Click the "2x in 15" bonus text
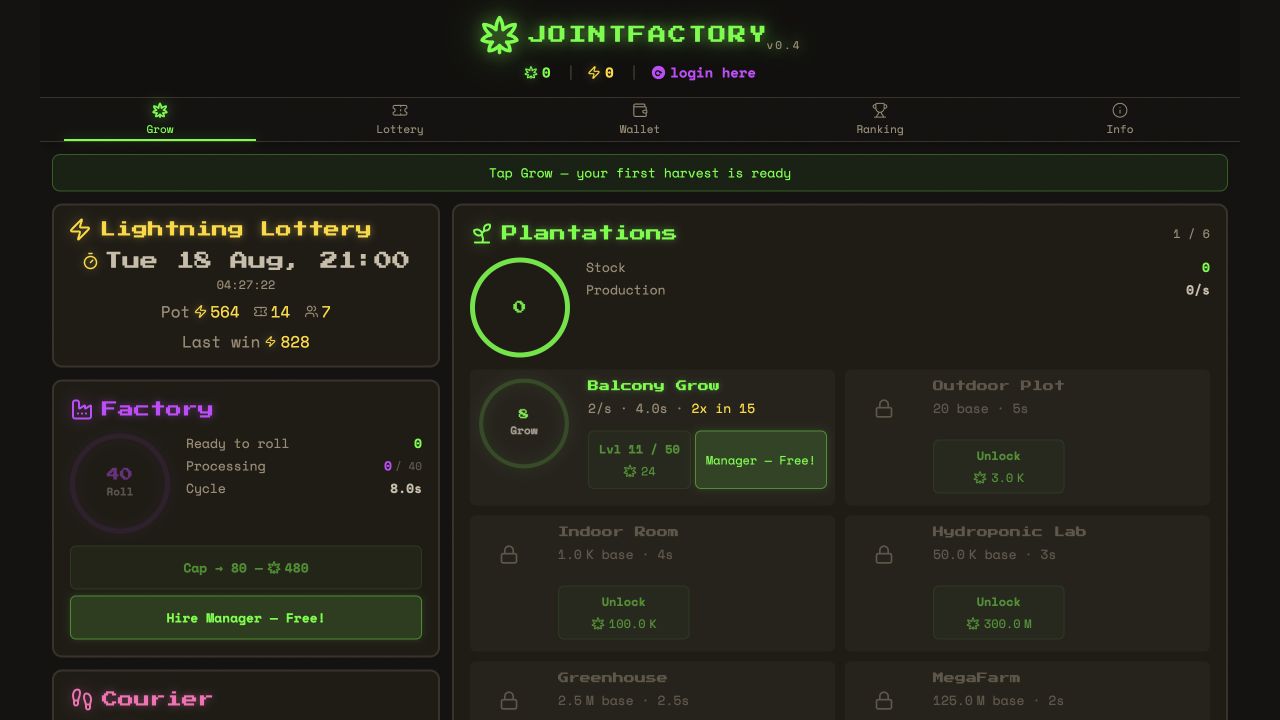Viewport: 1280px width, 720px height. point(723,409)
